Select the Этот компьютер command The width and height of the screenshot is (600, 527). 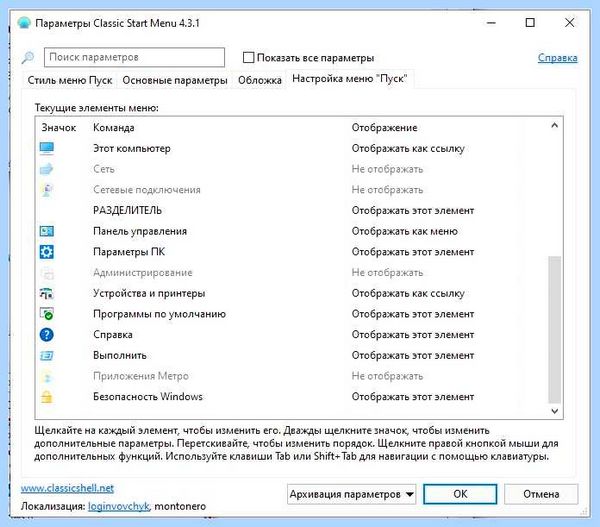[x=132, y=148]
